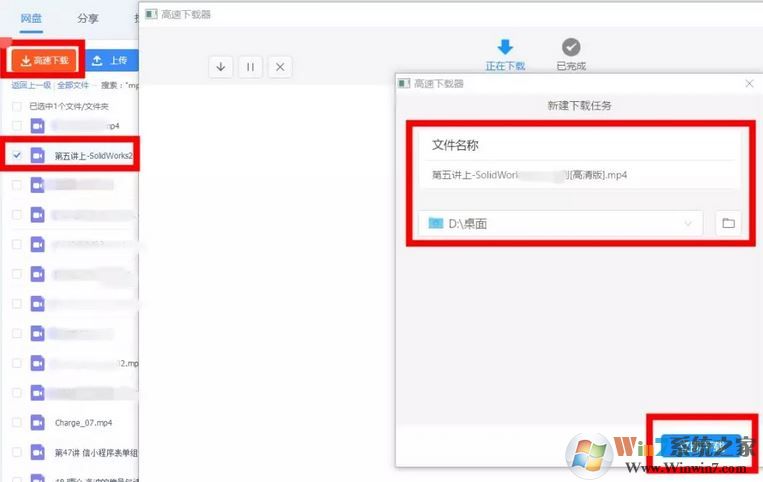
Task: Click the Charge_07.mp4 video file icon
Action: tap(37, 422)
